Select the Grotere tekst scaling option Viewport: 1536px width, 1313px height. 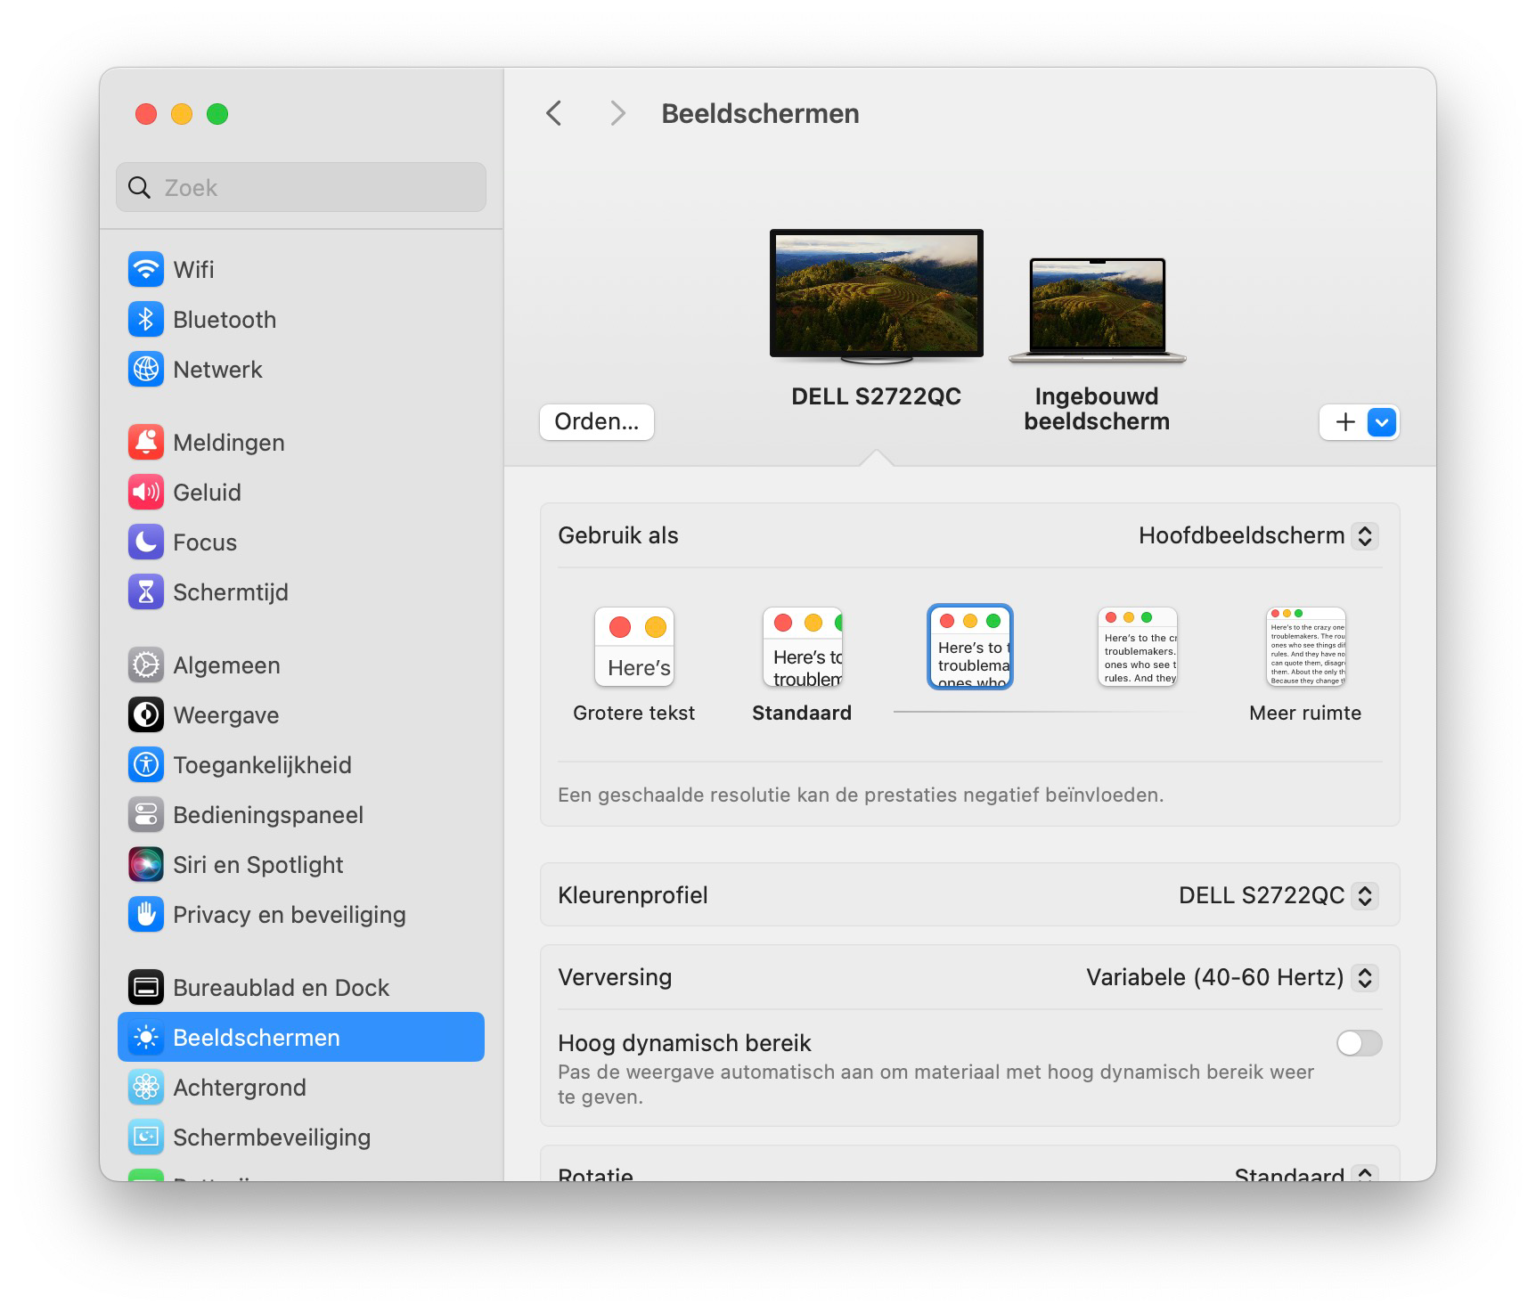634,647
